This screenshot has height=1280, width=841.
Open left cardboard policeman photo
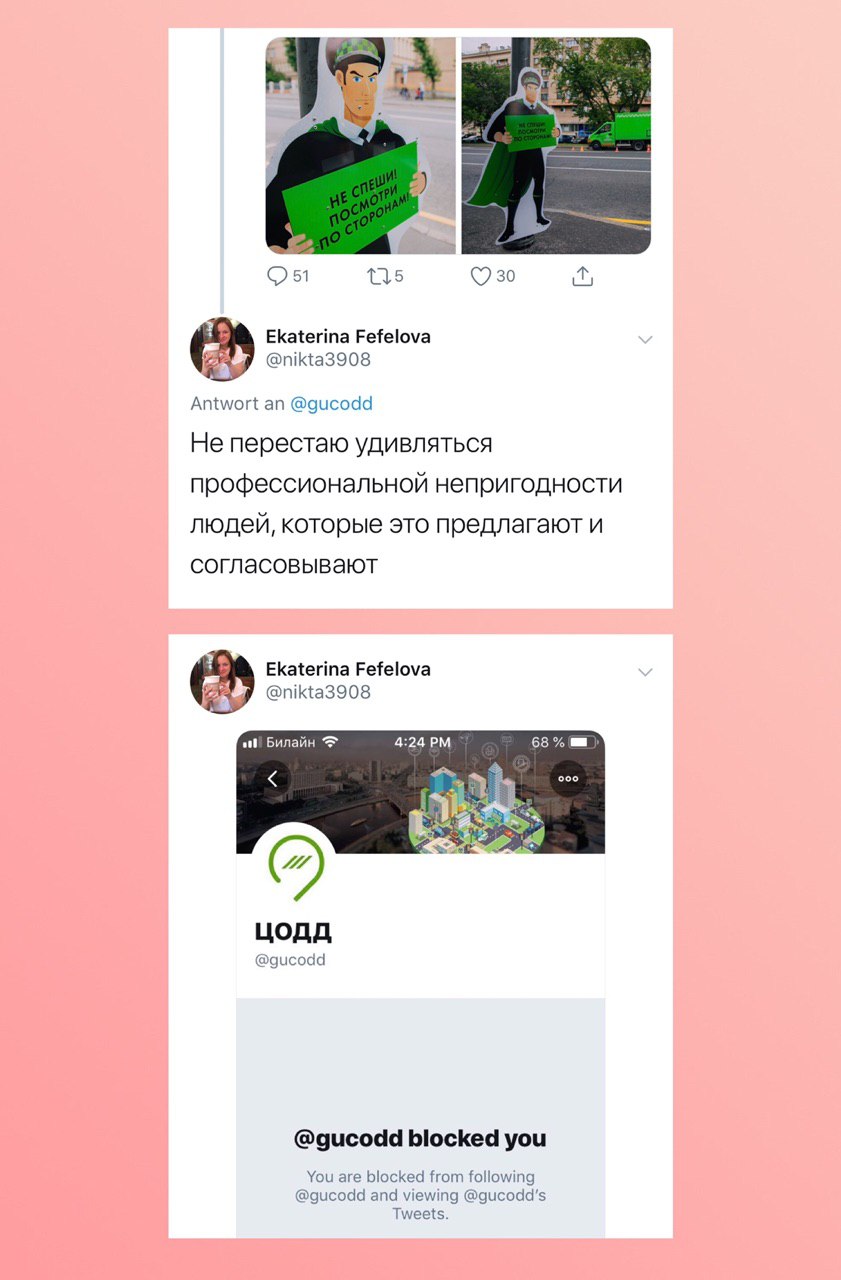click(x=361, y=146)
